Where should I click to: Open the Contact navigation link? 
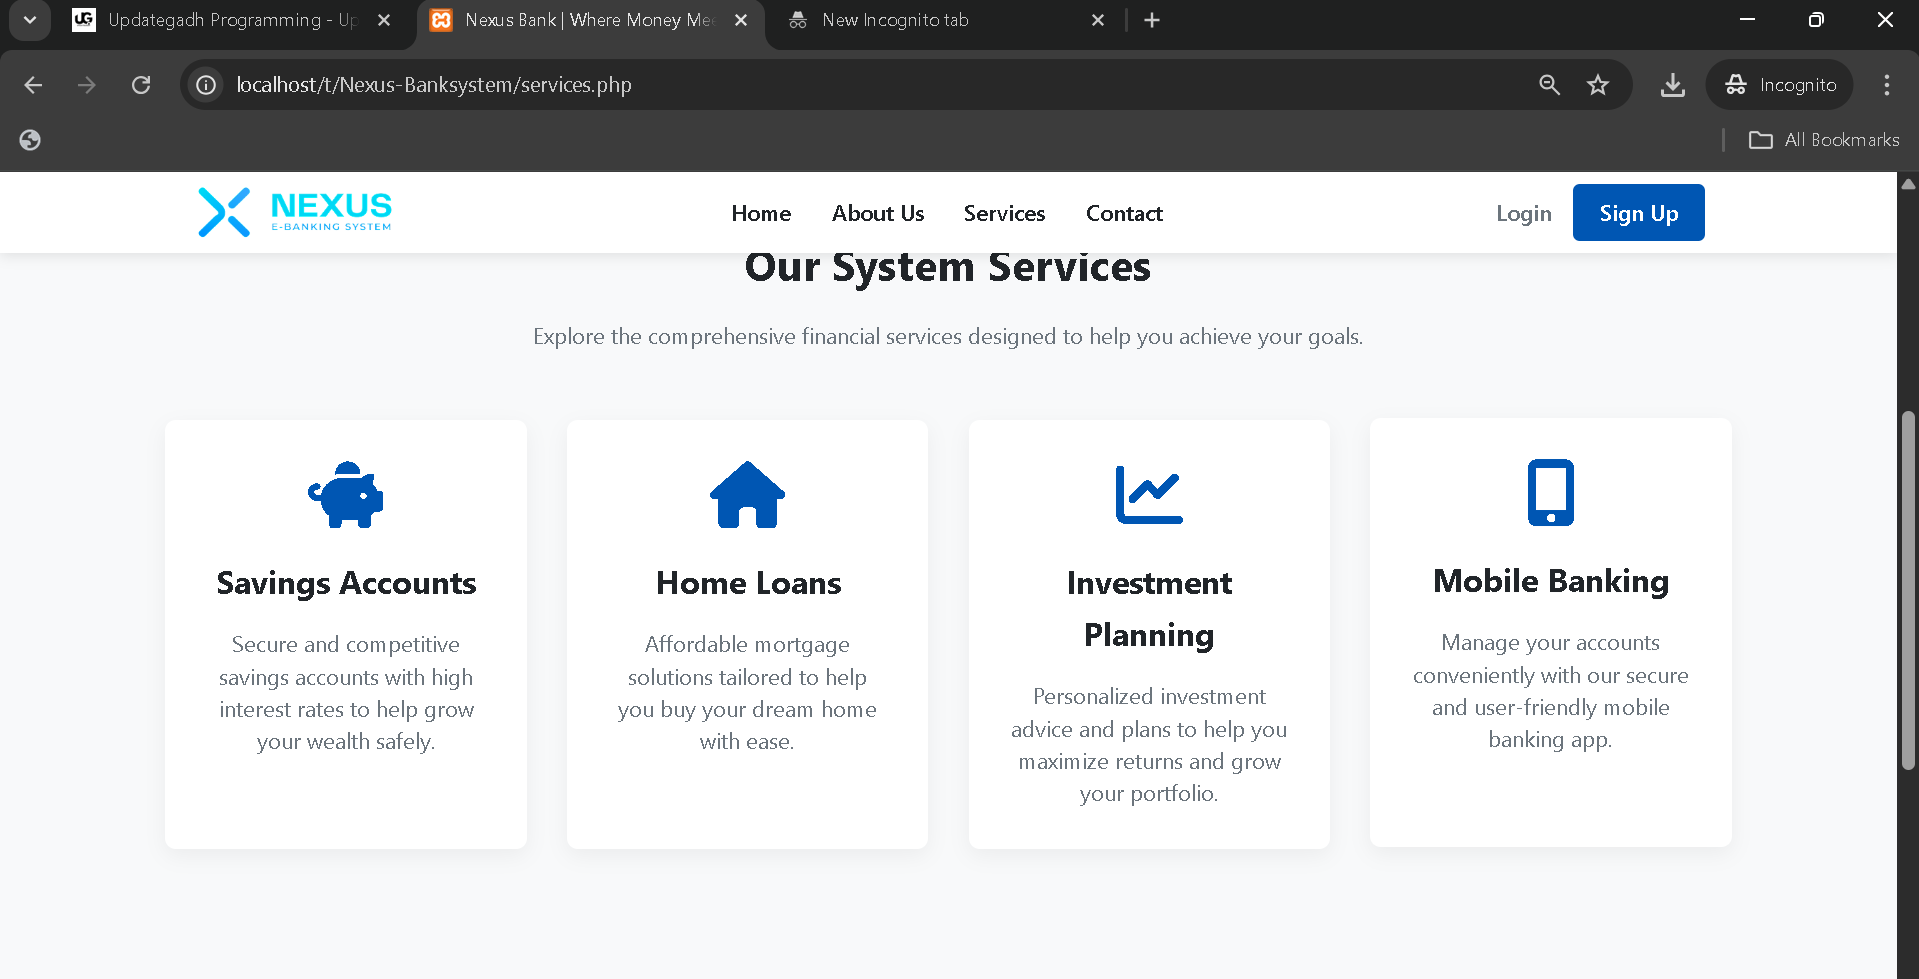click(x=1124, y=213)
